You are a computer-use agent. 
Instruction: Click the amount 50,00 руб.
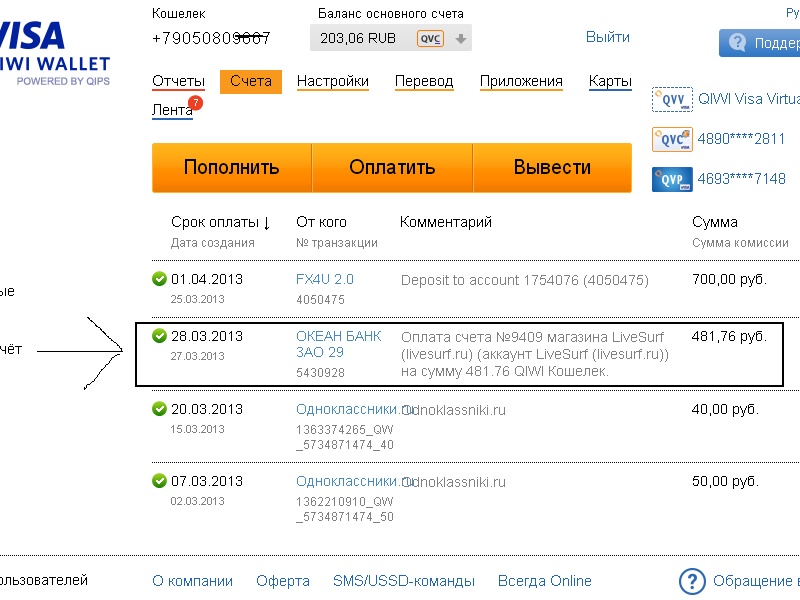pos(725,482)
